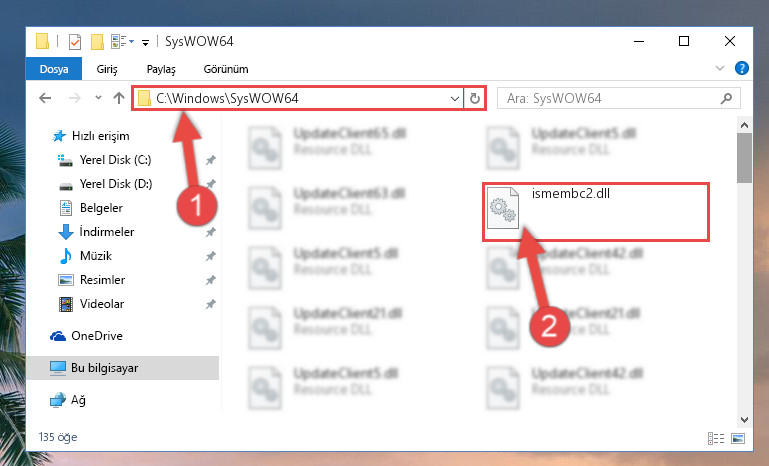This screenshot has height=466, width=769.
Task: Click the vertical scrollbar down arrow
Action: click(744, 420)
